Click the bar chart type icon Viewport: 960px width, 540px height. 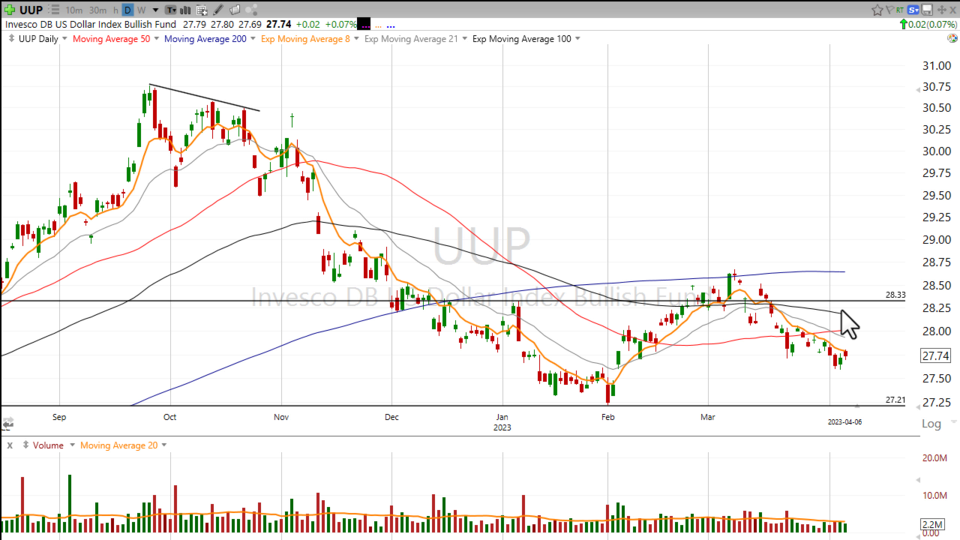185,10
